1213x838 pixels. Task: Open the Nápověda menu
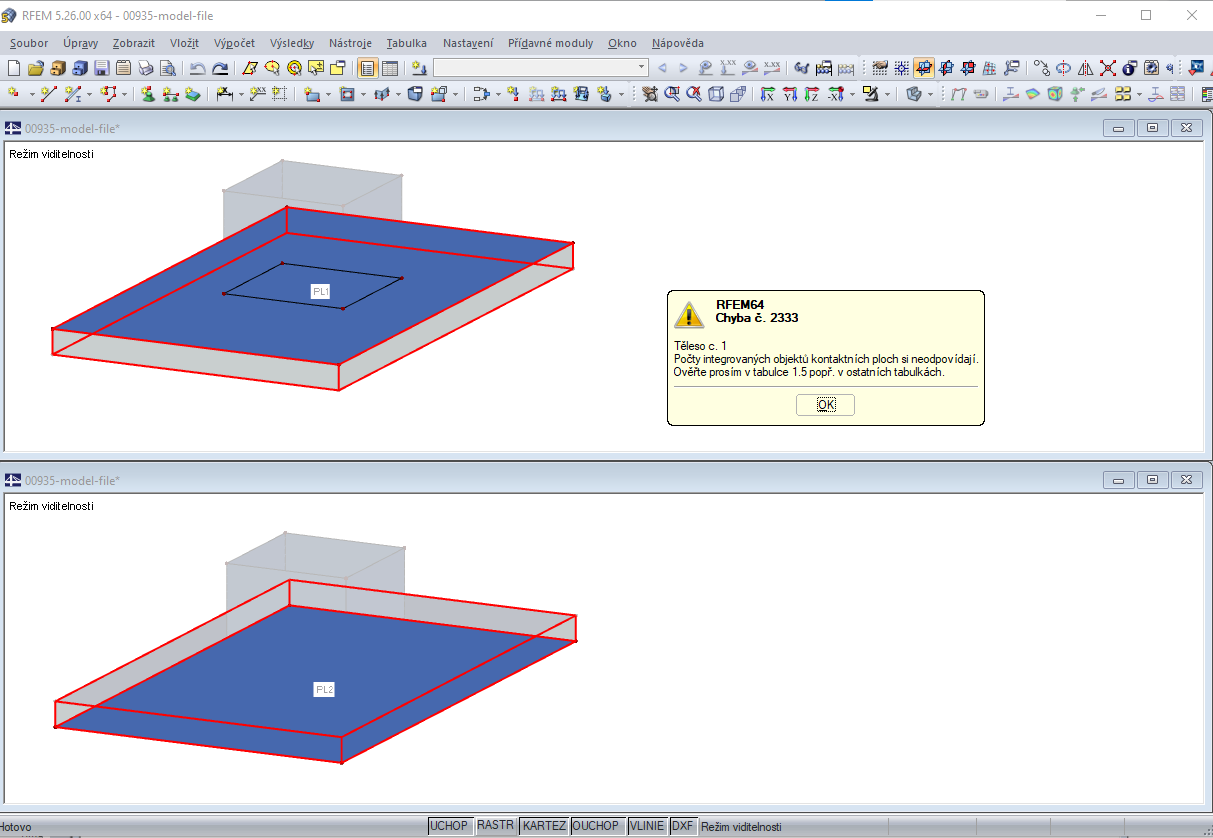[x=677, y=43]
